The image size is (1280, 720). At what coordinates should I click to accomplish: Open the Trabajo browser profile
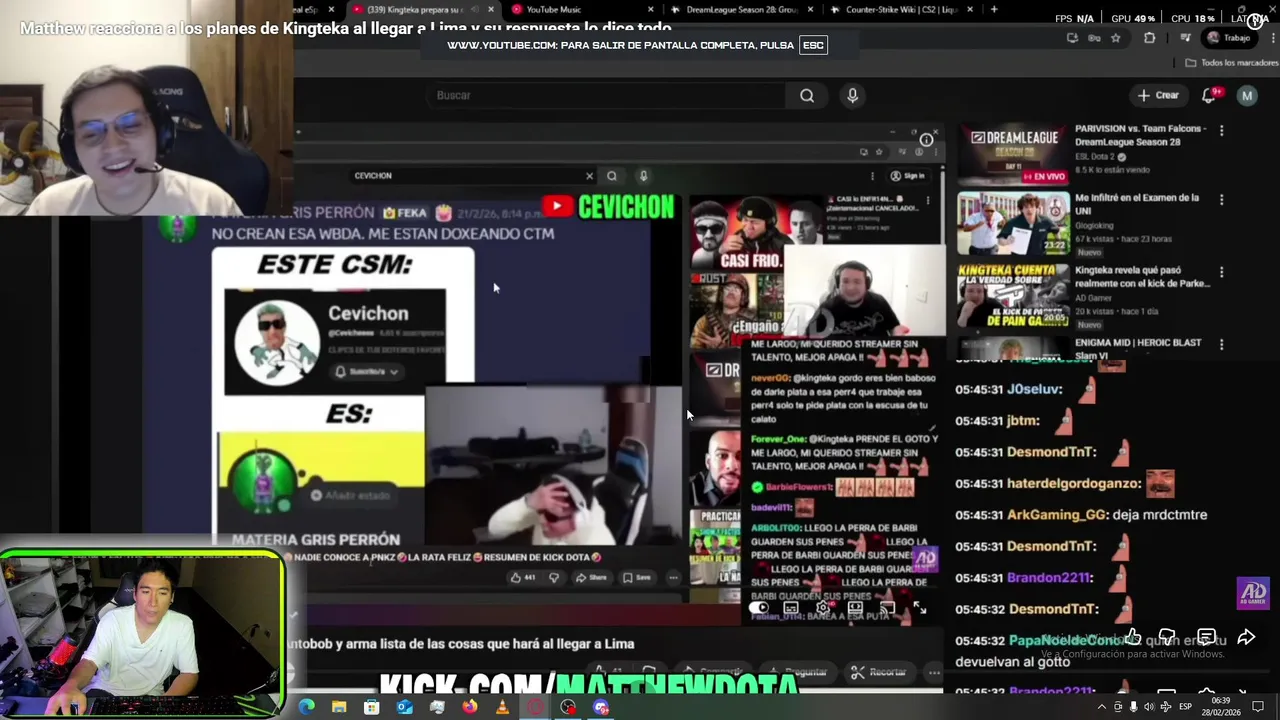click(1230, 38)
